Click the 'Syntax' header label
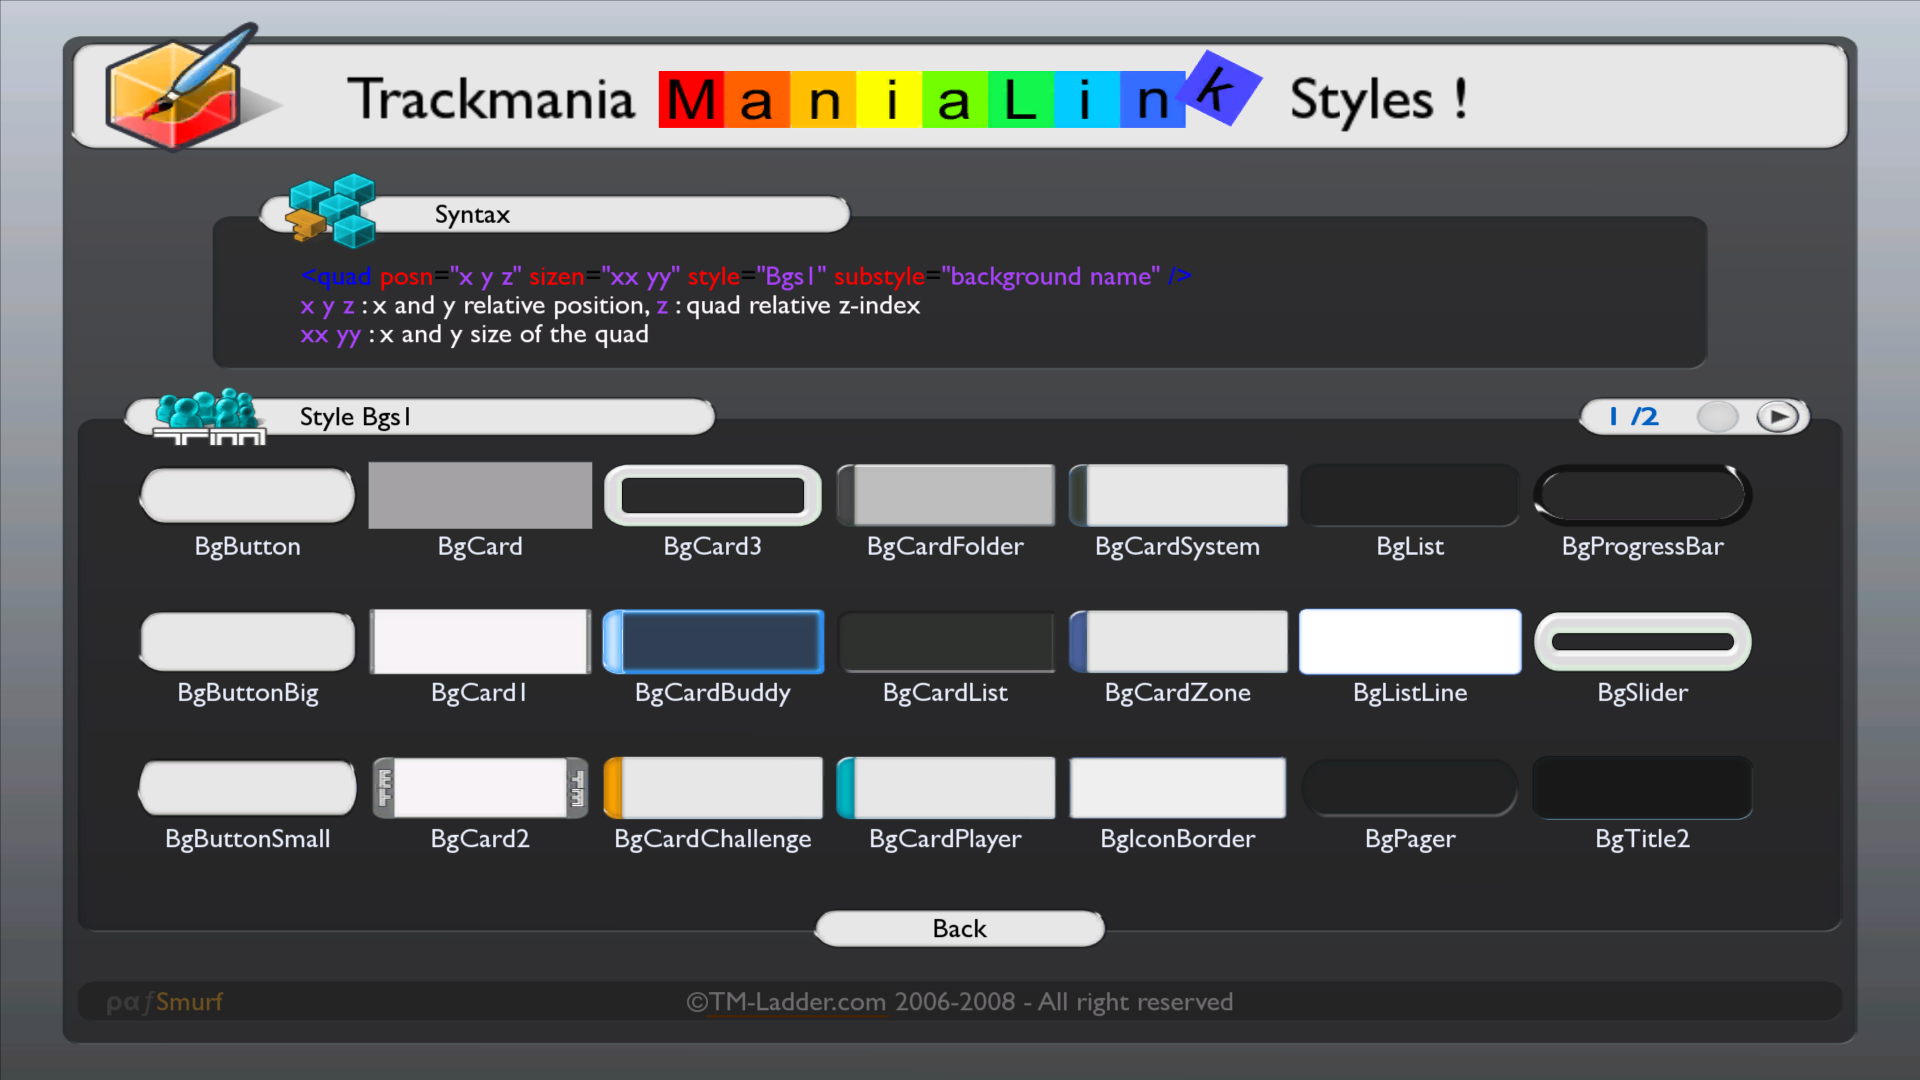The image size is (1920, 1080). point(472,215)
